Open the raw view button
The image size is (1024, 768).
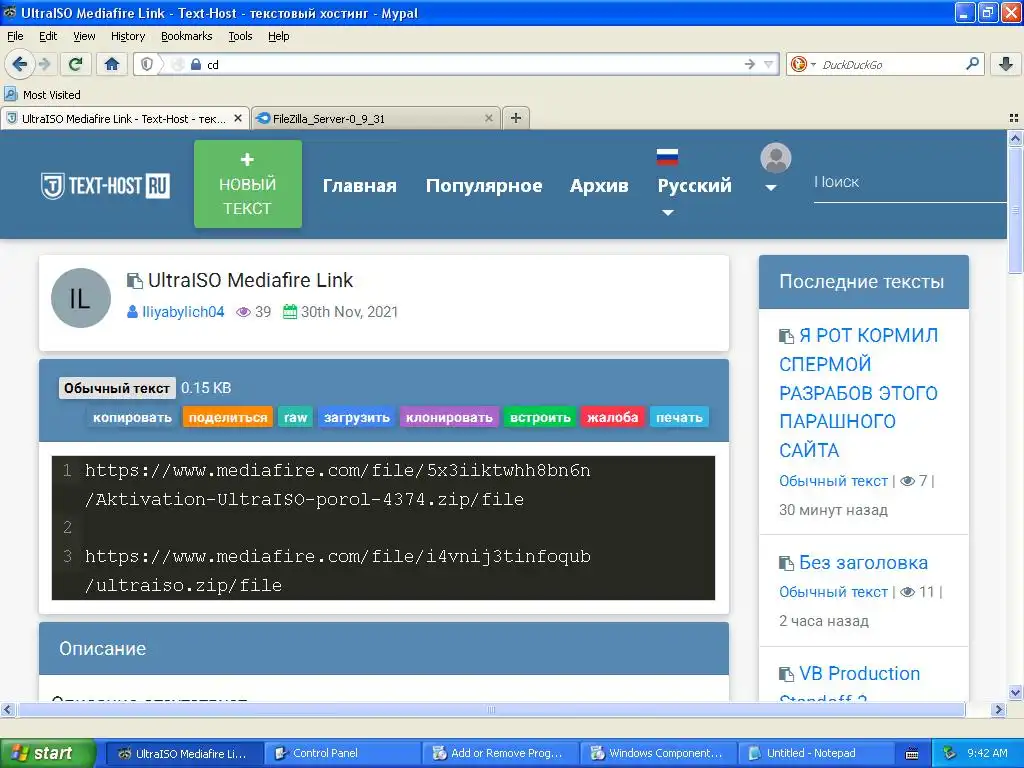(x=295, y=417)
